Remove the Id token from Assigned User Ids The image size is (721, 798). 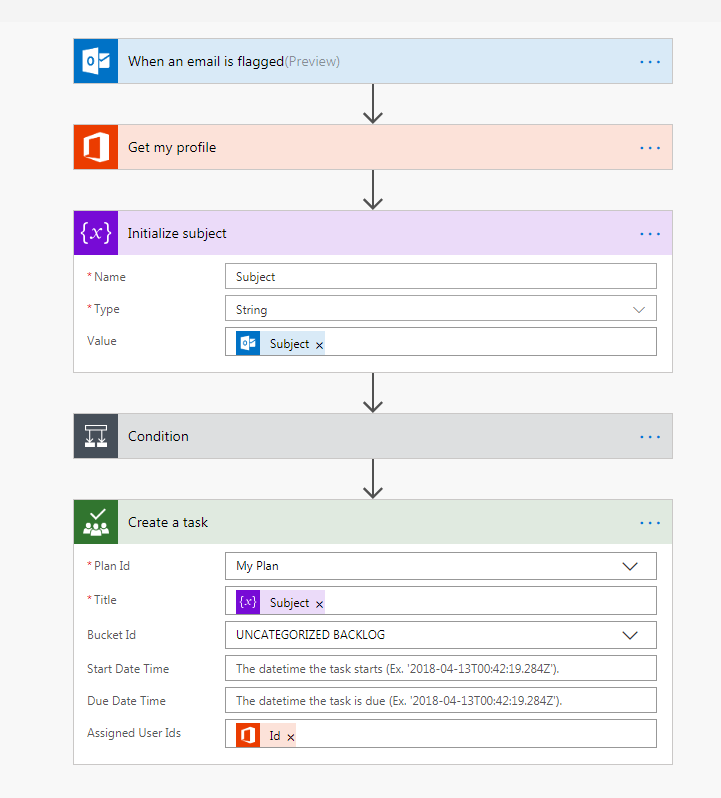point(291,737)
